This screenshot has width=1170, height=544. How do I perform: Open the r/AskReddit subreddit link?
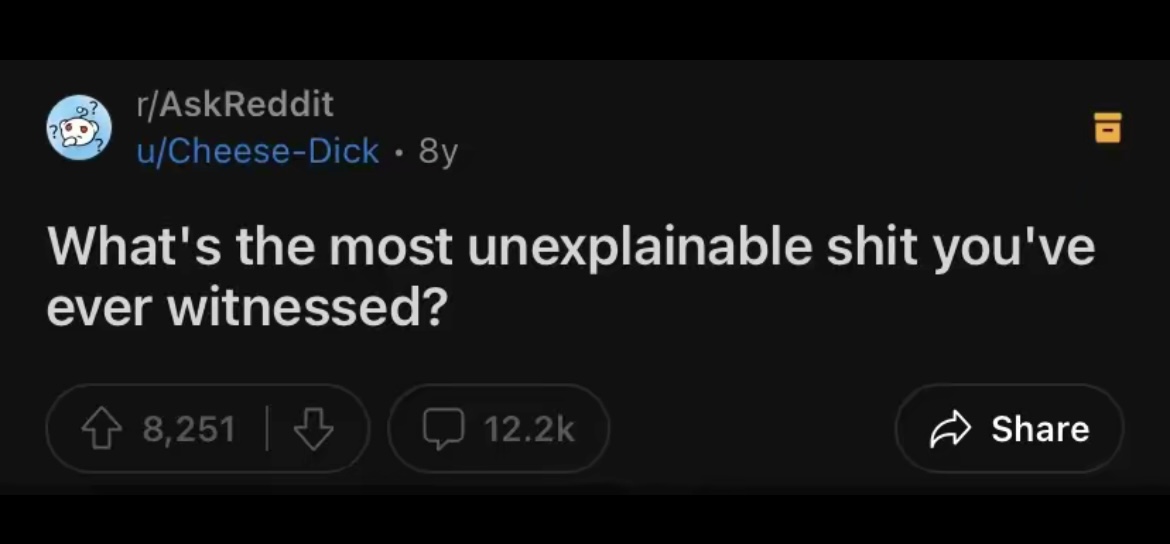tap(234, 104)
